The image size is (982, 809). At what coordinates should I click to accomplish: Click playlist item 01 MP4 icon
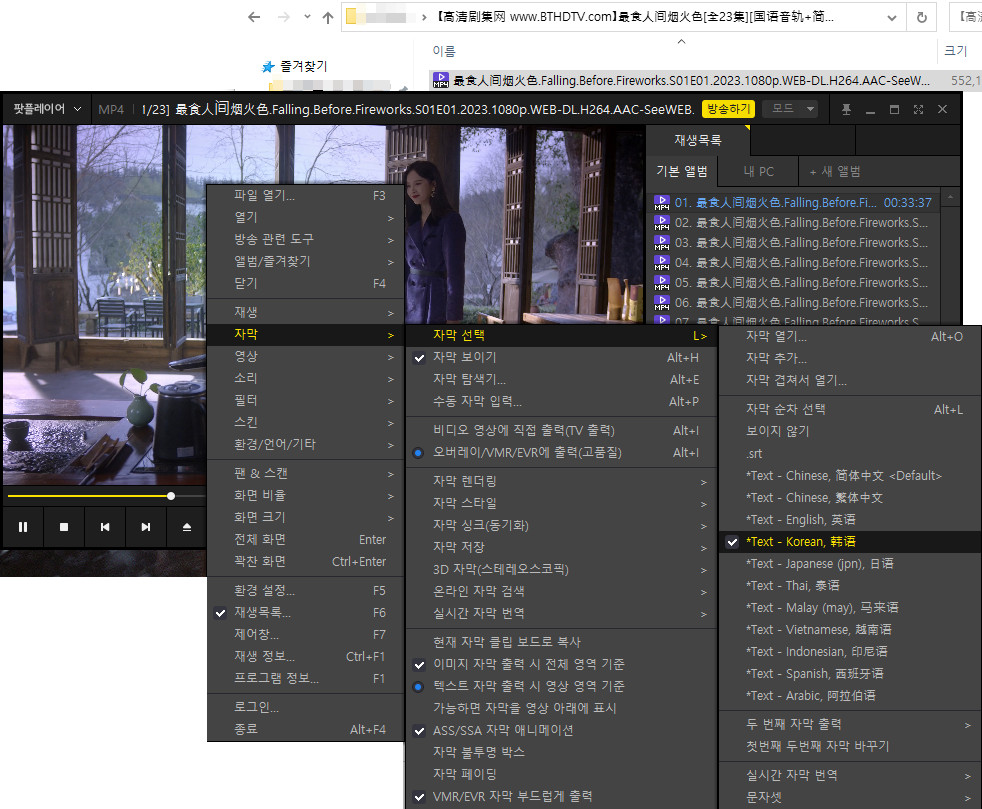661,203
